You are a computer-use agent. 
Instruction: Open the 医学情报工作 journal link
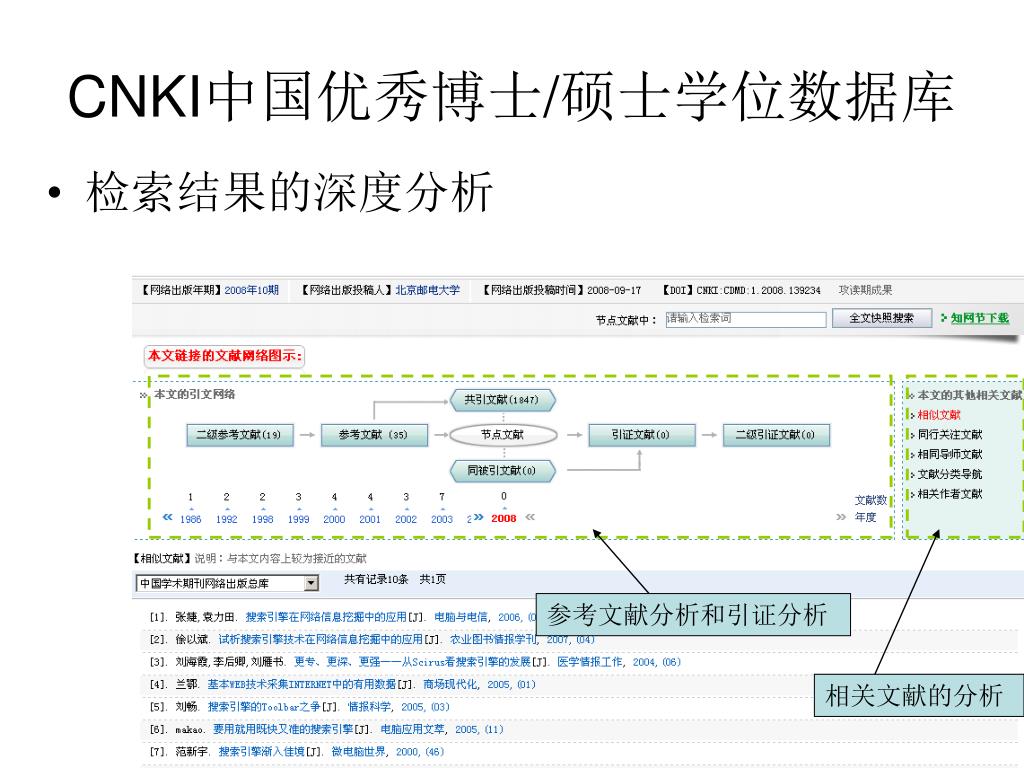click(x=591, y=662)
